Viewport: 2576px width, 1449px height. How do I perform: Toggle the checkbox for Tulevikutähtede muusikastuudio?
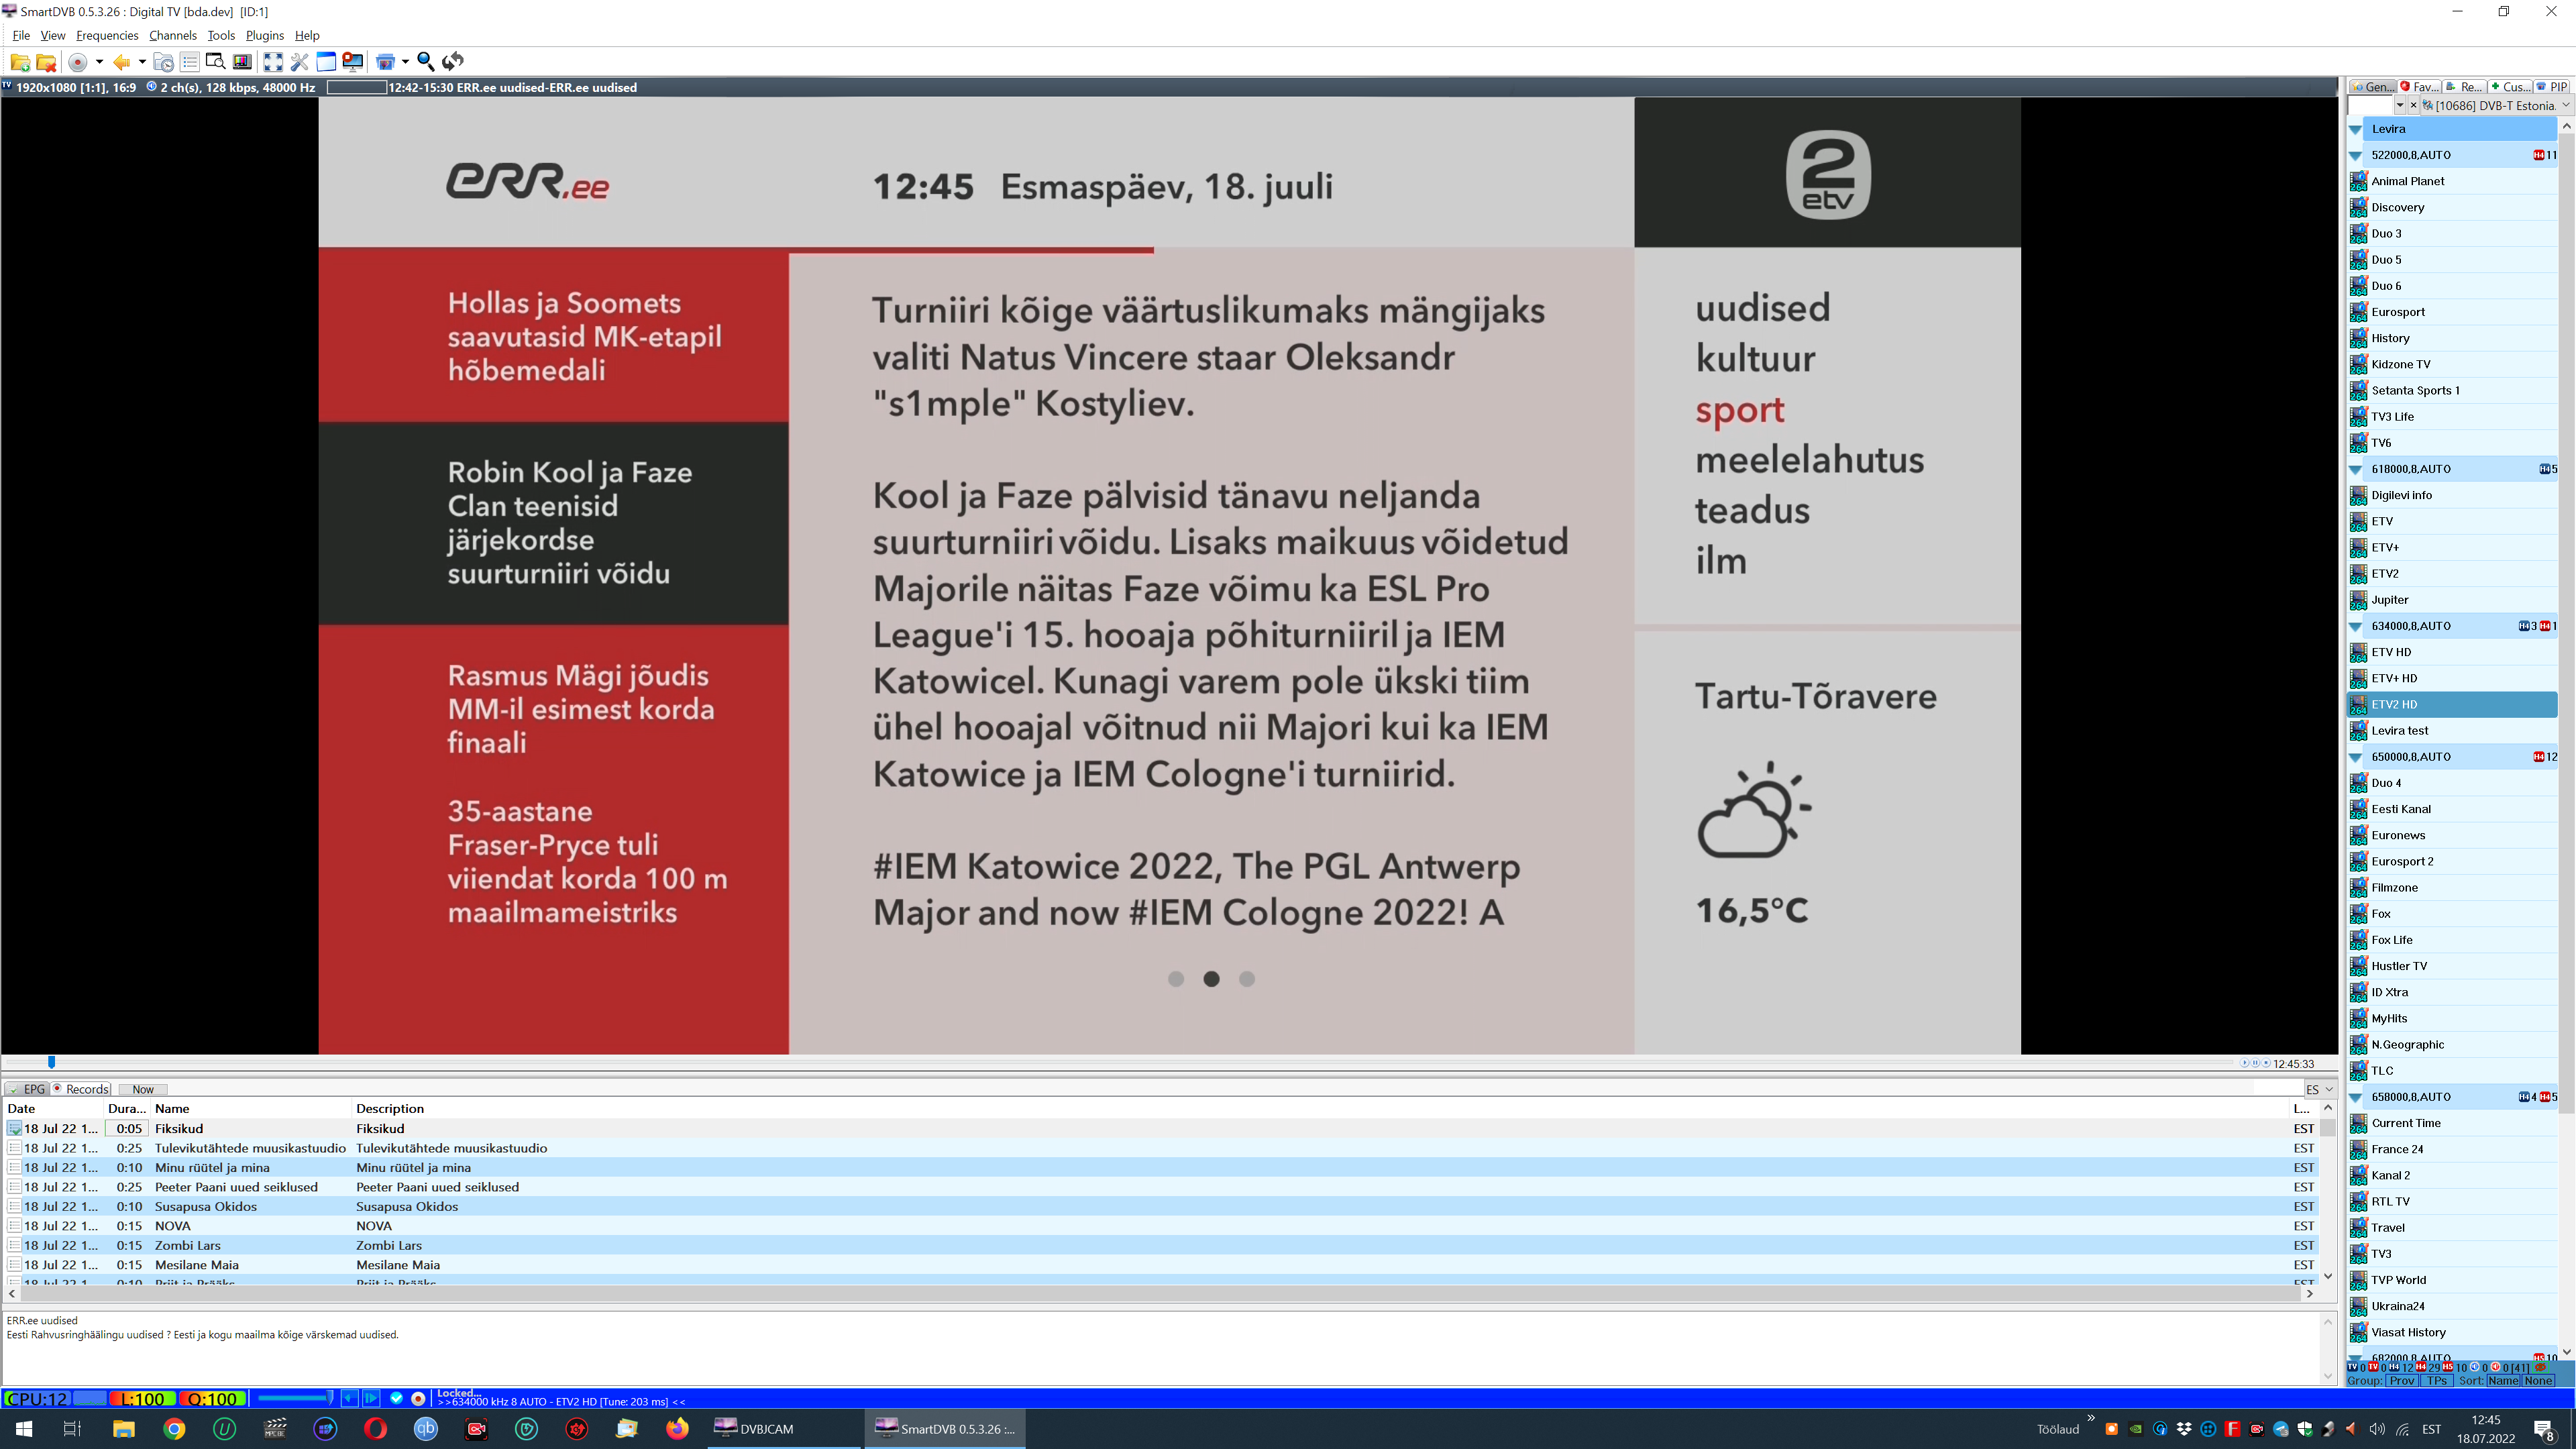pos(14,1148)
